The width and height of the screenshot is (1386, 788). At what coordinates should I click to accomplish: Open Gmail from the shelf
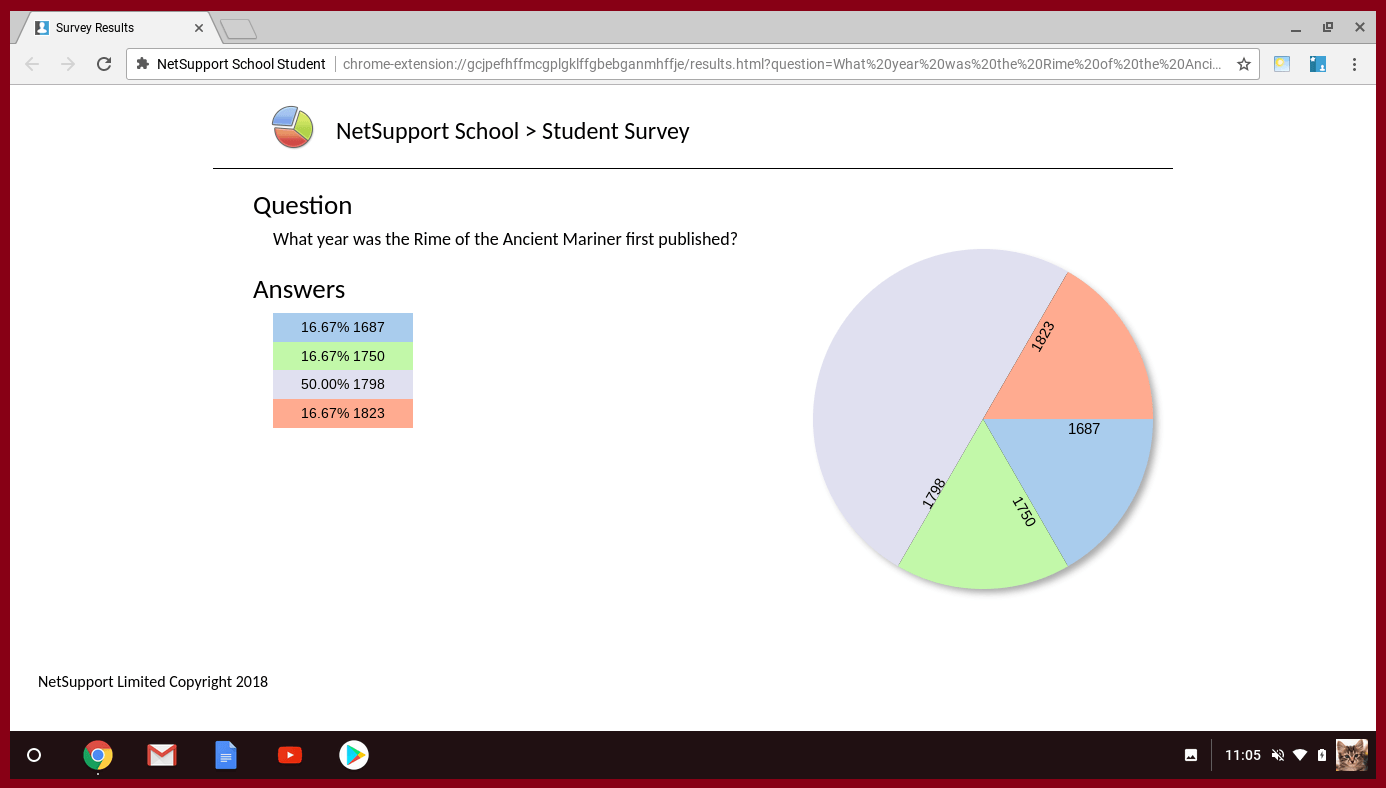[x=162, y=755]
